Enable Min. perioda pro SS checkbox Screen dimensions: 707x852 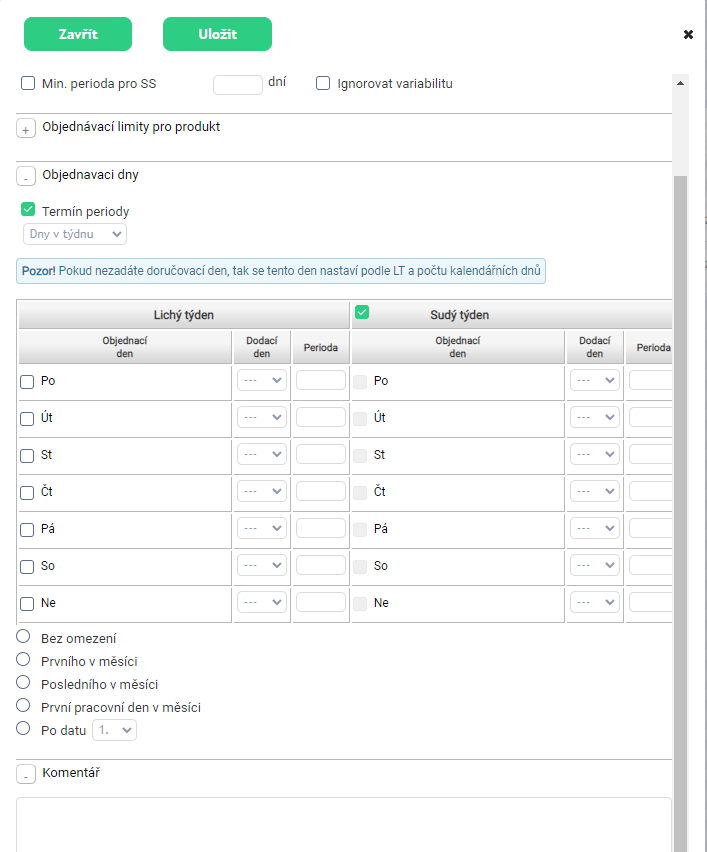coord(28,83)
